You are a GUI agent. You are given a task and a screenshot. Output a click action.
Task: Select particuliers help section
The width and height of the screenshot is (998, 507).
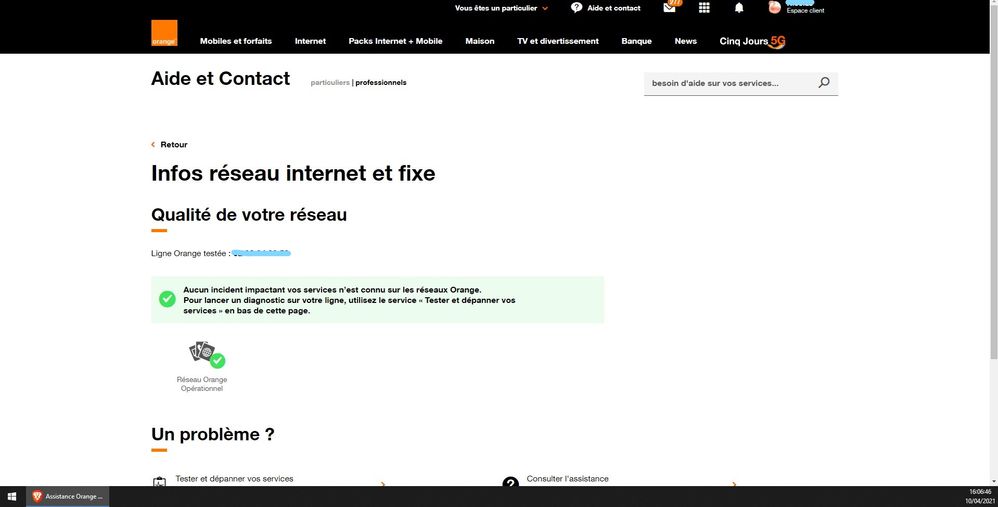click(x=330, y=83)
